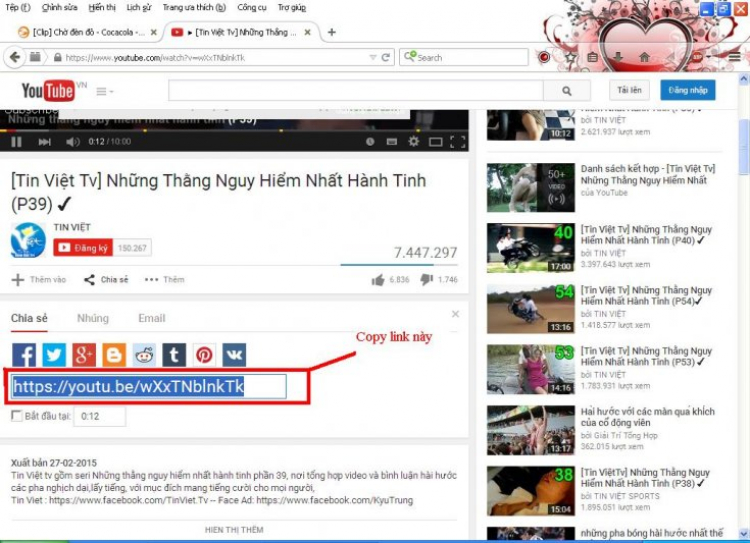
Task: Switch to Coca-Cola clip browser tab
Action: tap(88, 32)
